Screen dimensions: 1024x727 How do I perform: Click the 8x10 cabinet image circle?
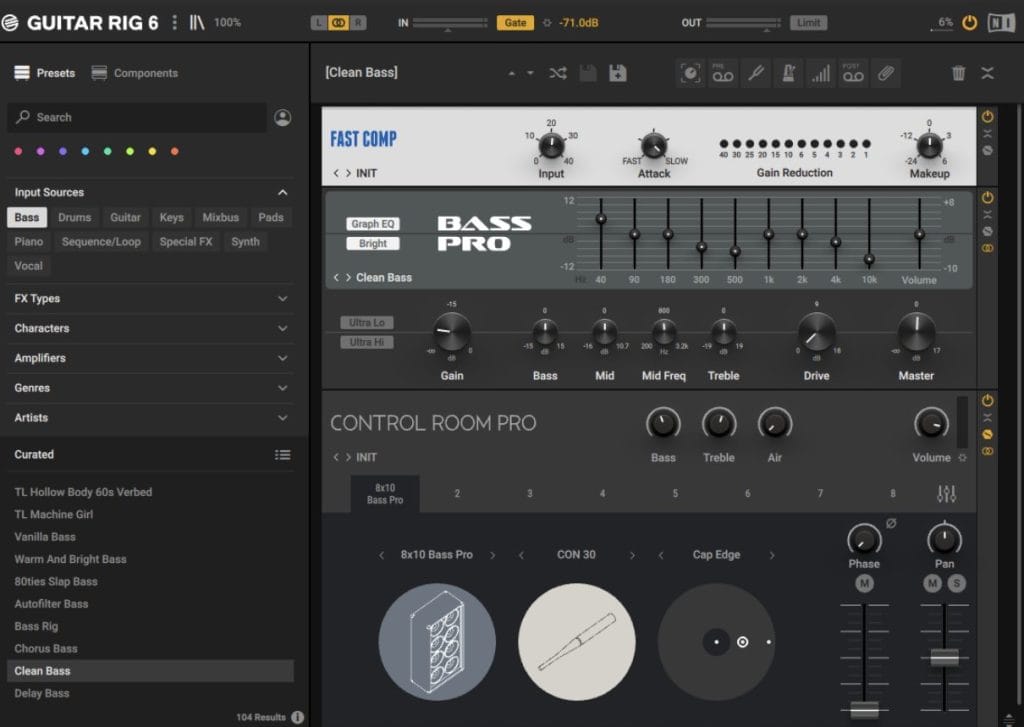(437, 641)
